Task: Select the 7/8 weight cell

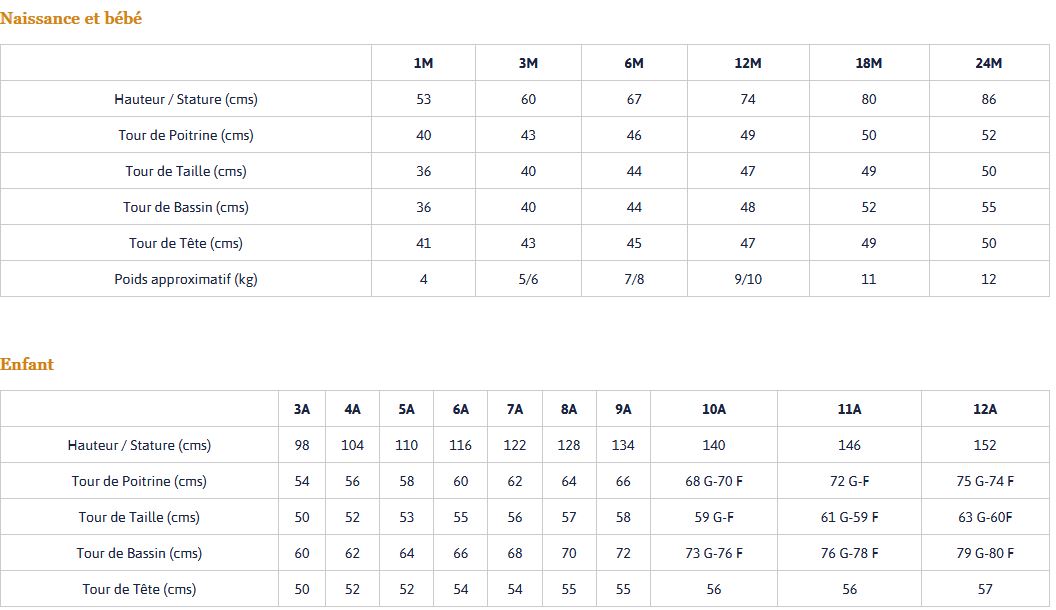Action: (x=633, y=279)
